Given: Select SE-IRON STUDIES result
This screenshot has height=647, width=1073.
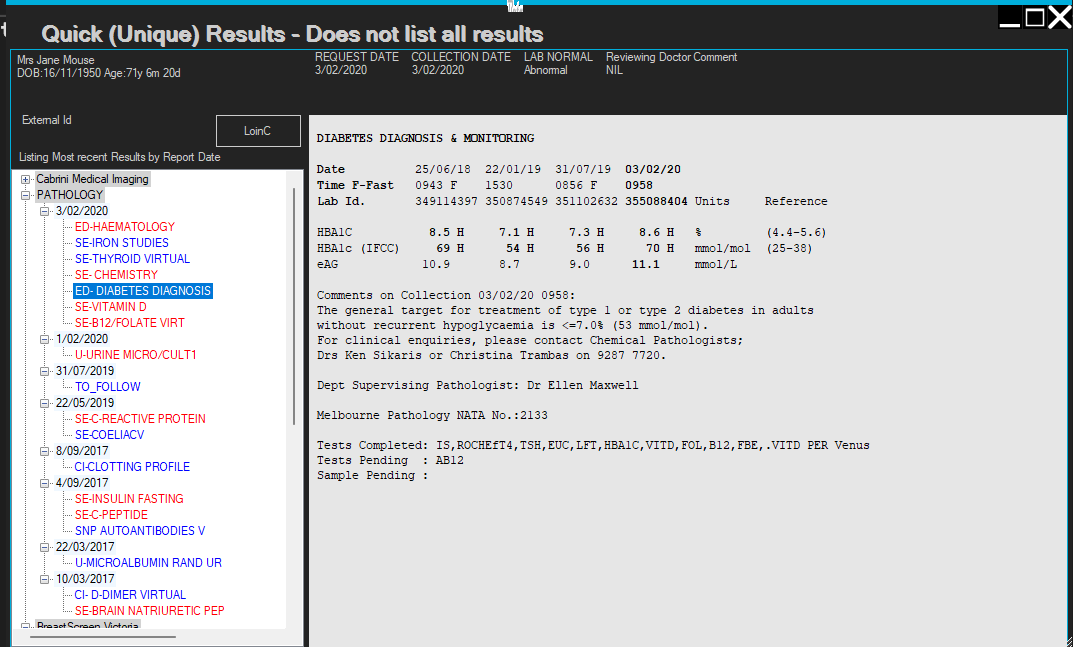Looking at the screenshot, I should (x=121, y=243).
